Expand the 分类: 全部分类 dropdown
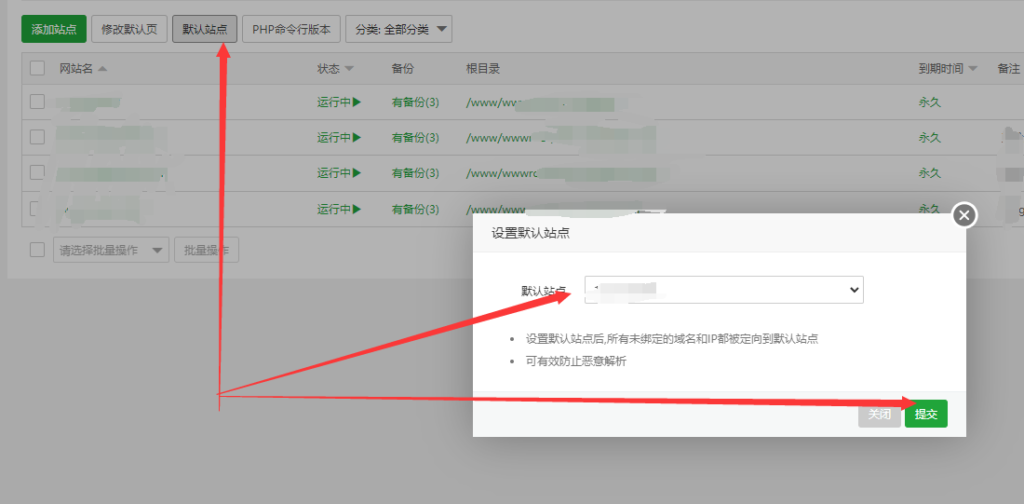Image resolution: width=1024 pixels, height=504 pixels. (399, 29)
